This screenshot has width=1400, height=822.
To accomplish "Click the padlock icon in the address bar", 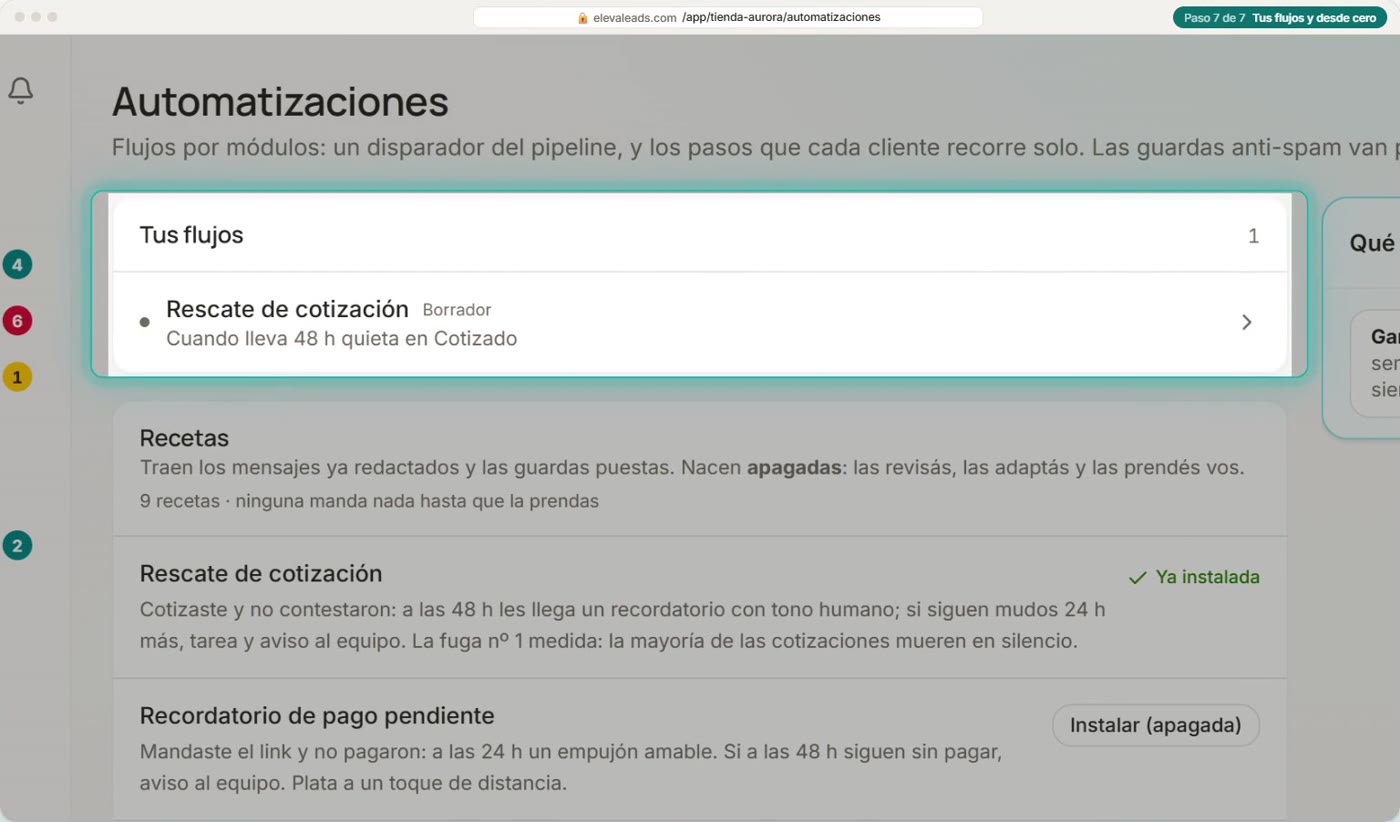I will pos(583,18).
